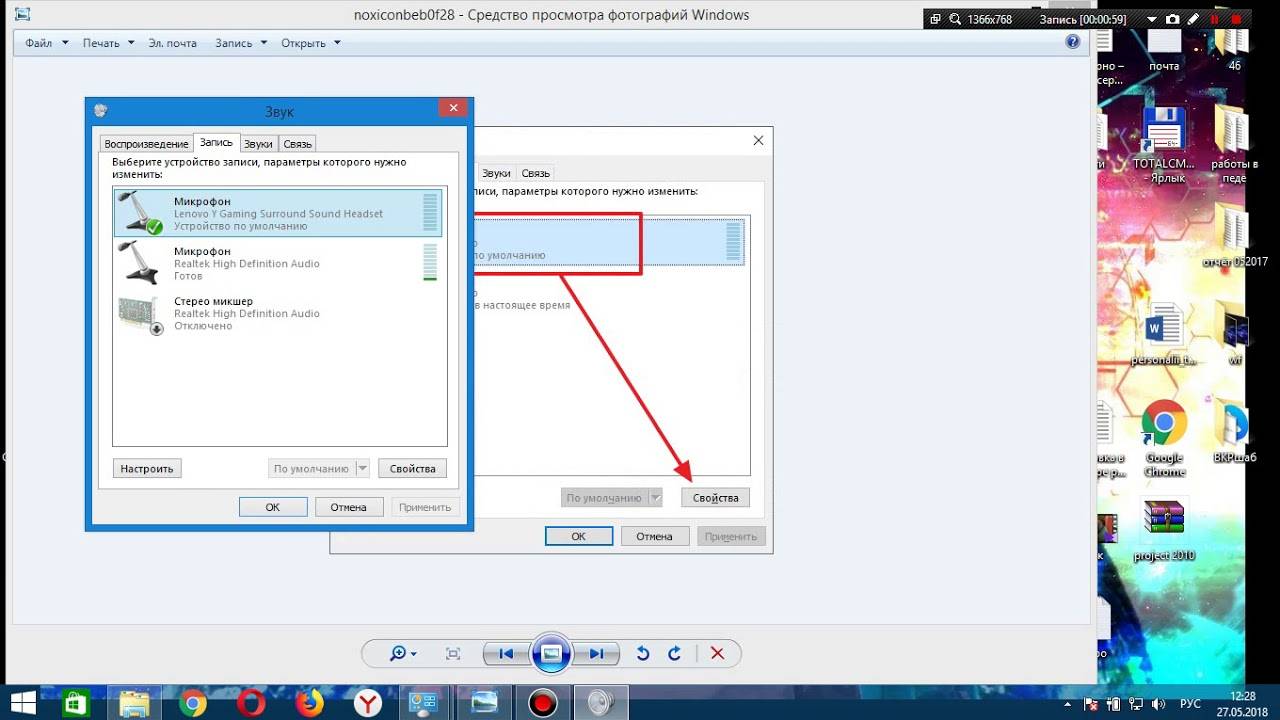Show photo at actual size

click(x=453, y=653)
